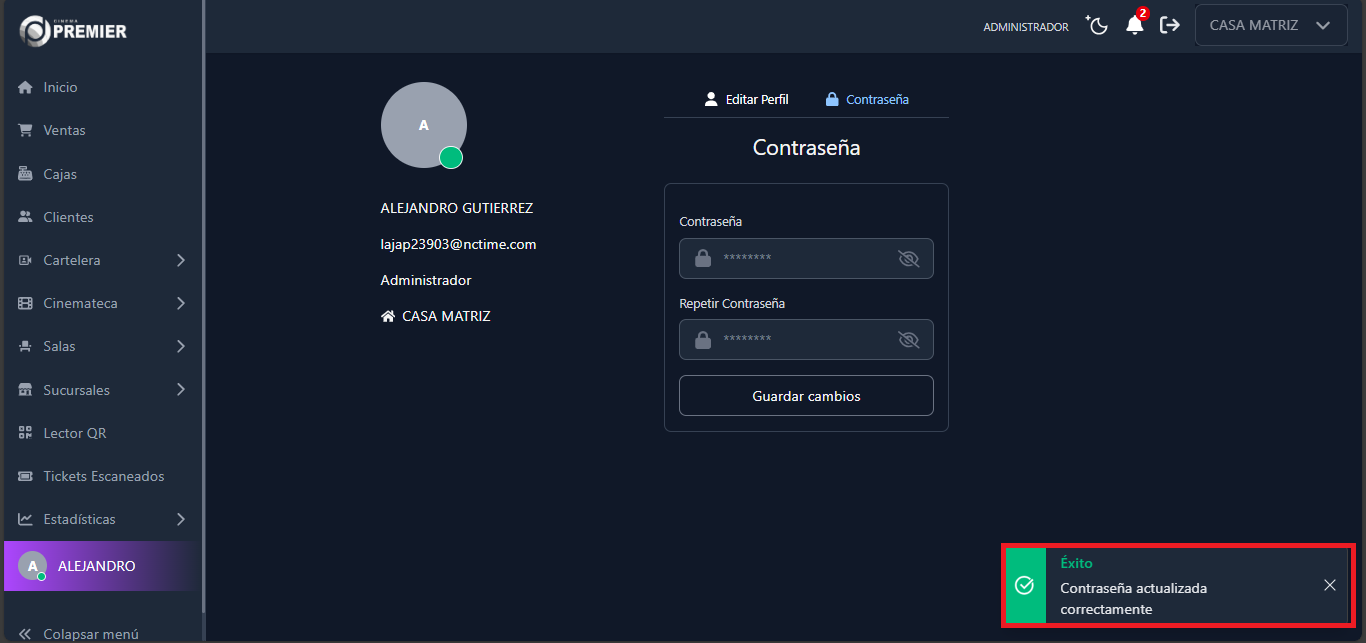Click the Cinema Premier logo
This screenshot has width=1366, height=643.
click(71, 30)
